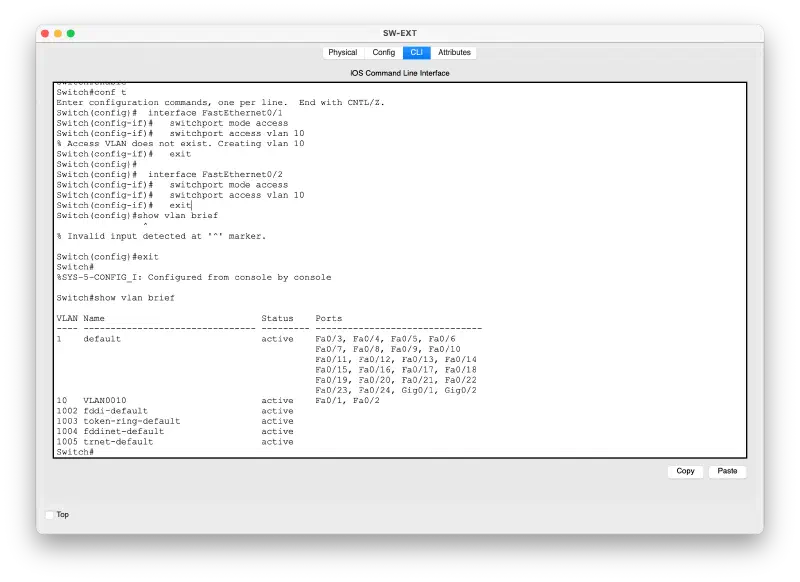Click 'interface FastEthernet0/2' command line
Screen dimensions: 800x582
[x=169, y=174]
